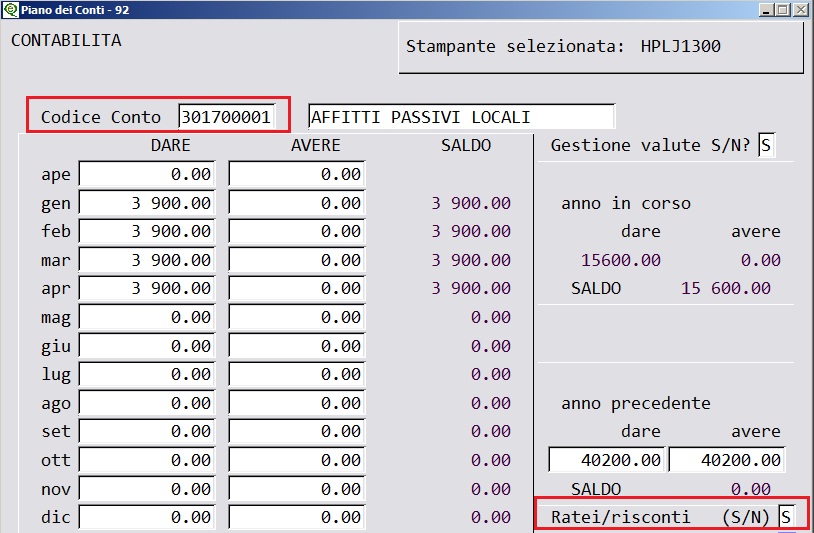Click the apr SALDO value 3 900.00
The image size is (814, 533).
[471, 289]
